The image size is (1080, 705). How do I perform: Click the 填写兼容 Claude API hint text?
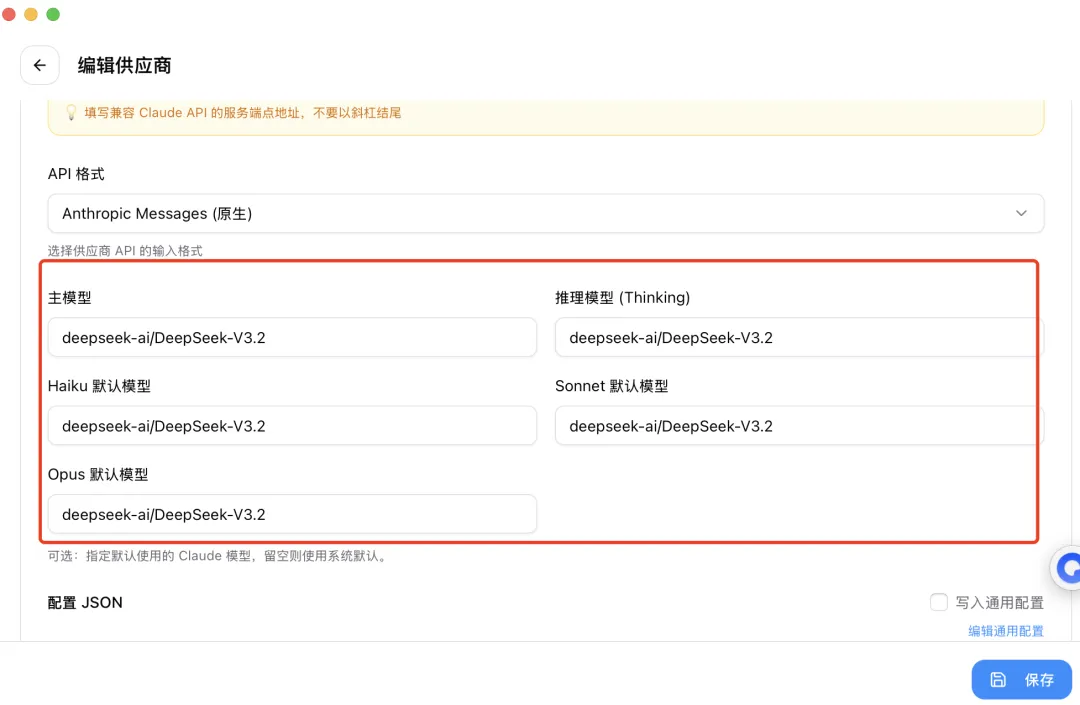click(242, 112)
